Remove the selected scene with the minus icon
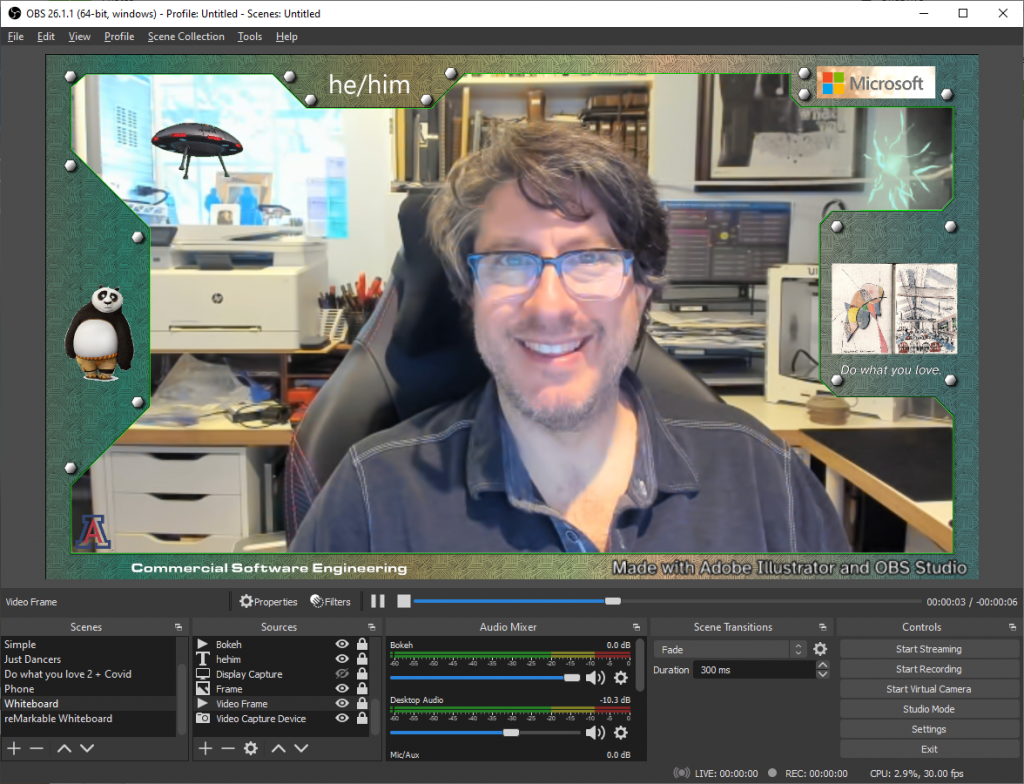The width and height of the screenshot is (1024, 784). point(37,748)
